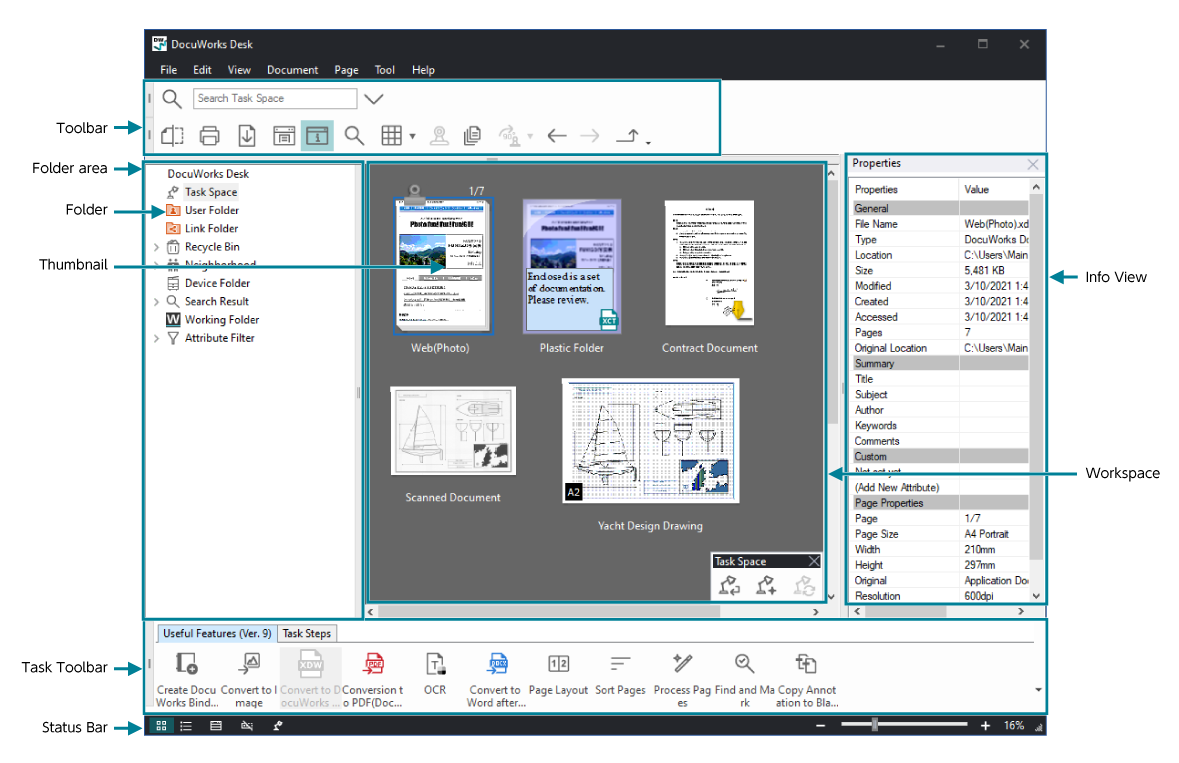Expand the Attribute Filter tree node
Image resolution: width=1179 pixels, height=763 pixels.
click(x=156, y=339)
